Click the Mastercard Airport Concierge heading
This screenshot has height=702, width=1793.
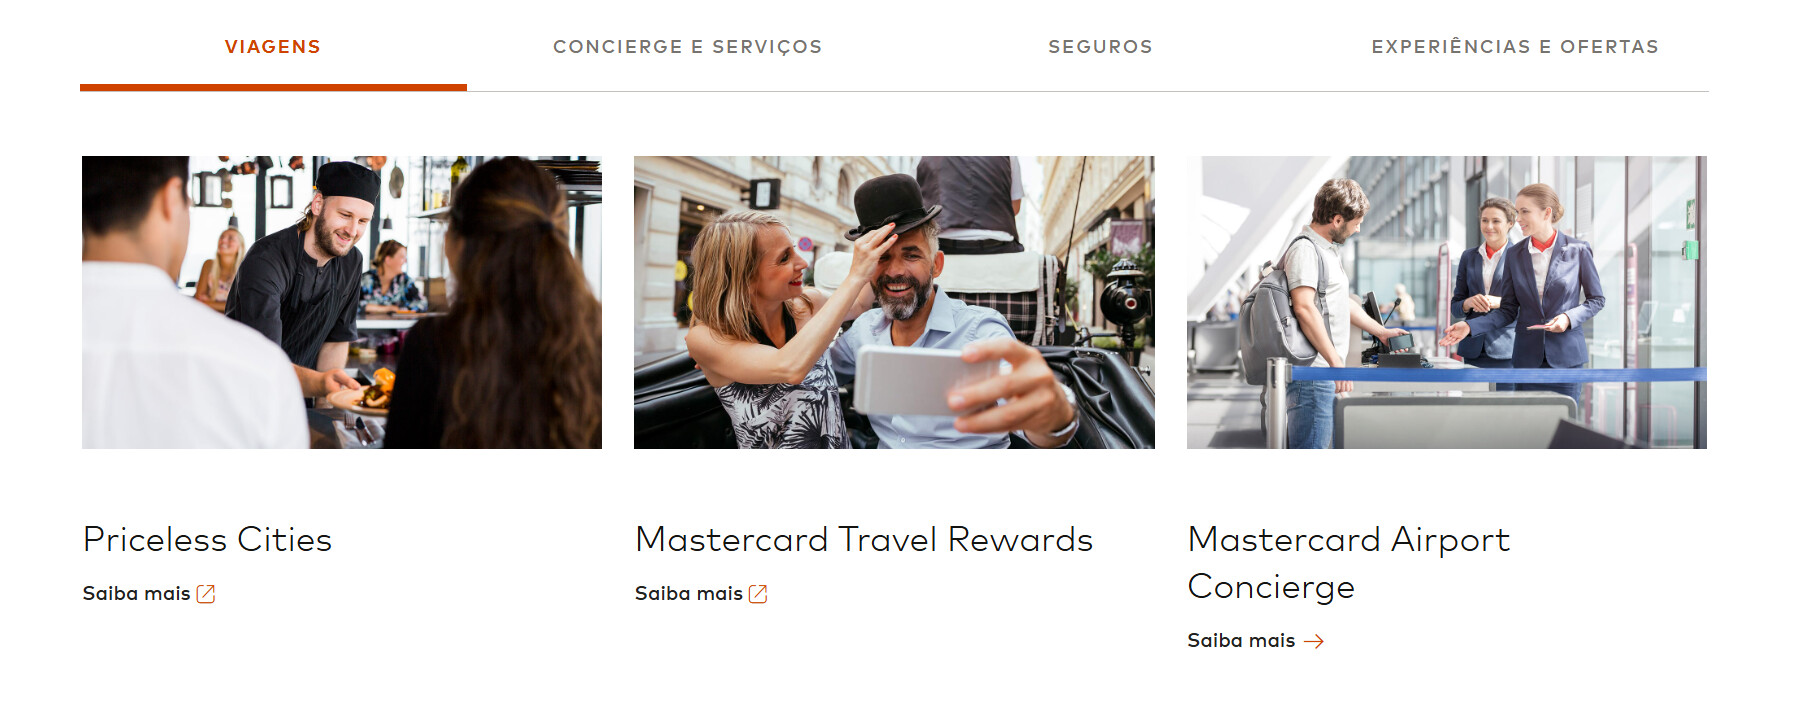1348,562
